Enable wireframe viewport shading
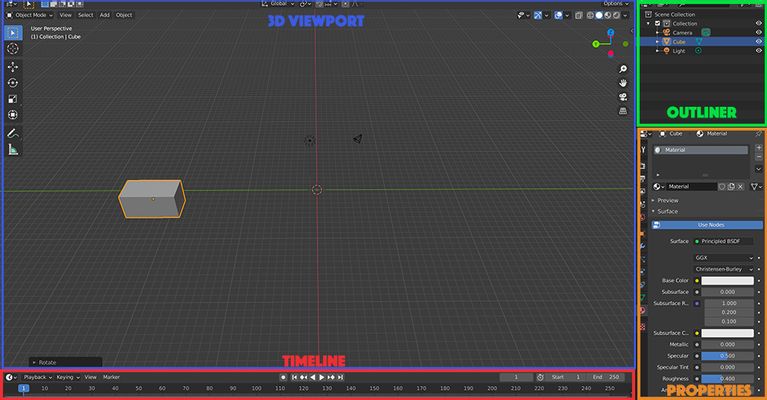 590,16
